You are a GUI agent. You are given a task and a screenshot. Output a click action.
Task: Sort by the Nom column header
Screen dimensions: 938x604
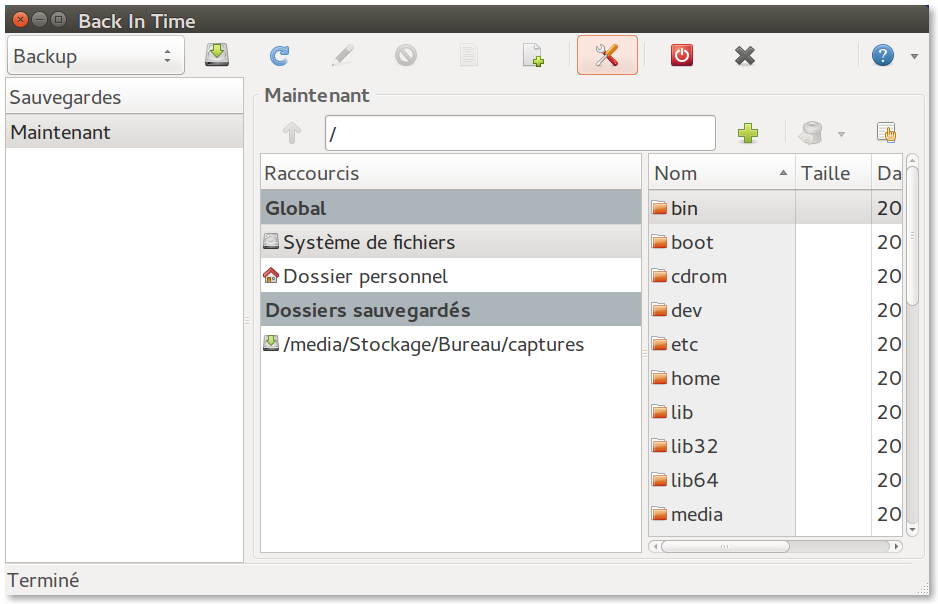pyautogui.click(x=721, y=173)
